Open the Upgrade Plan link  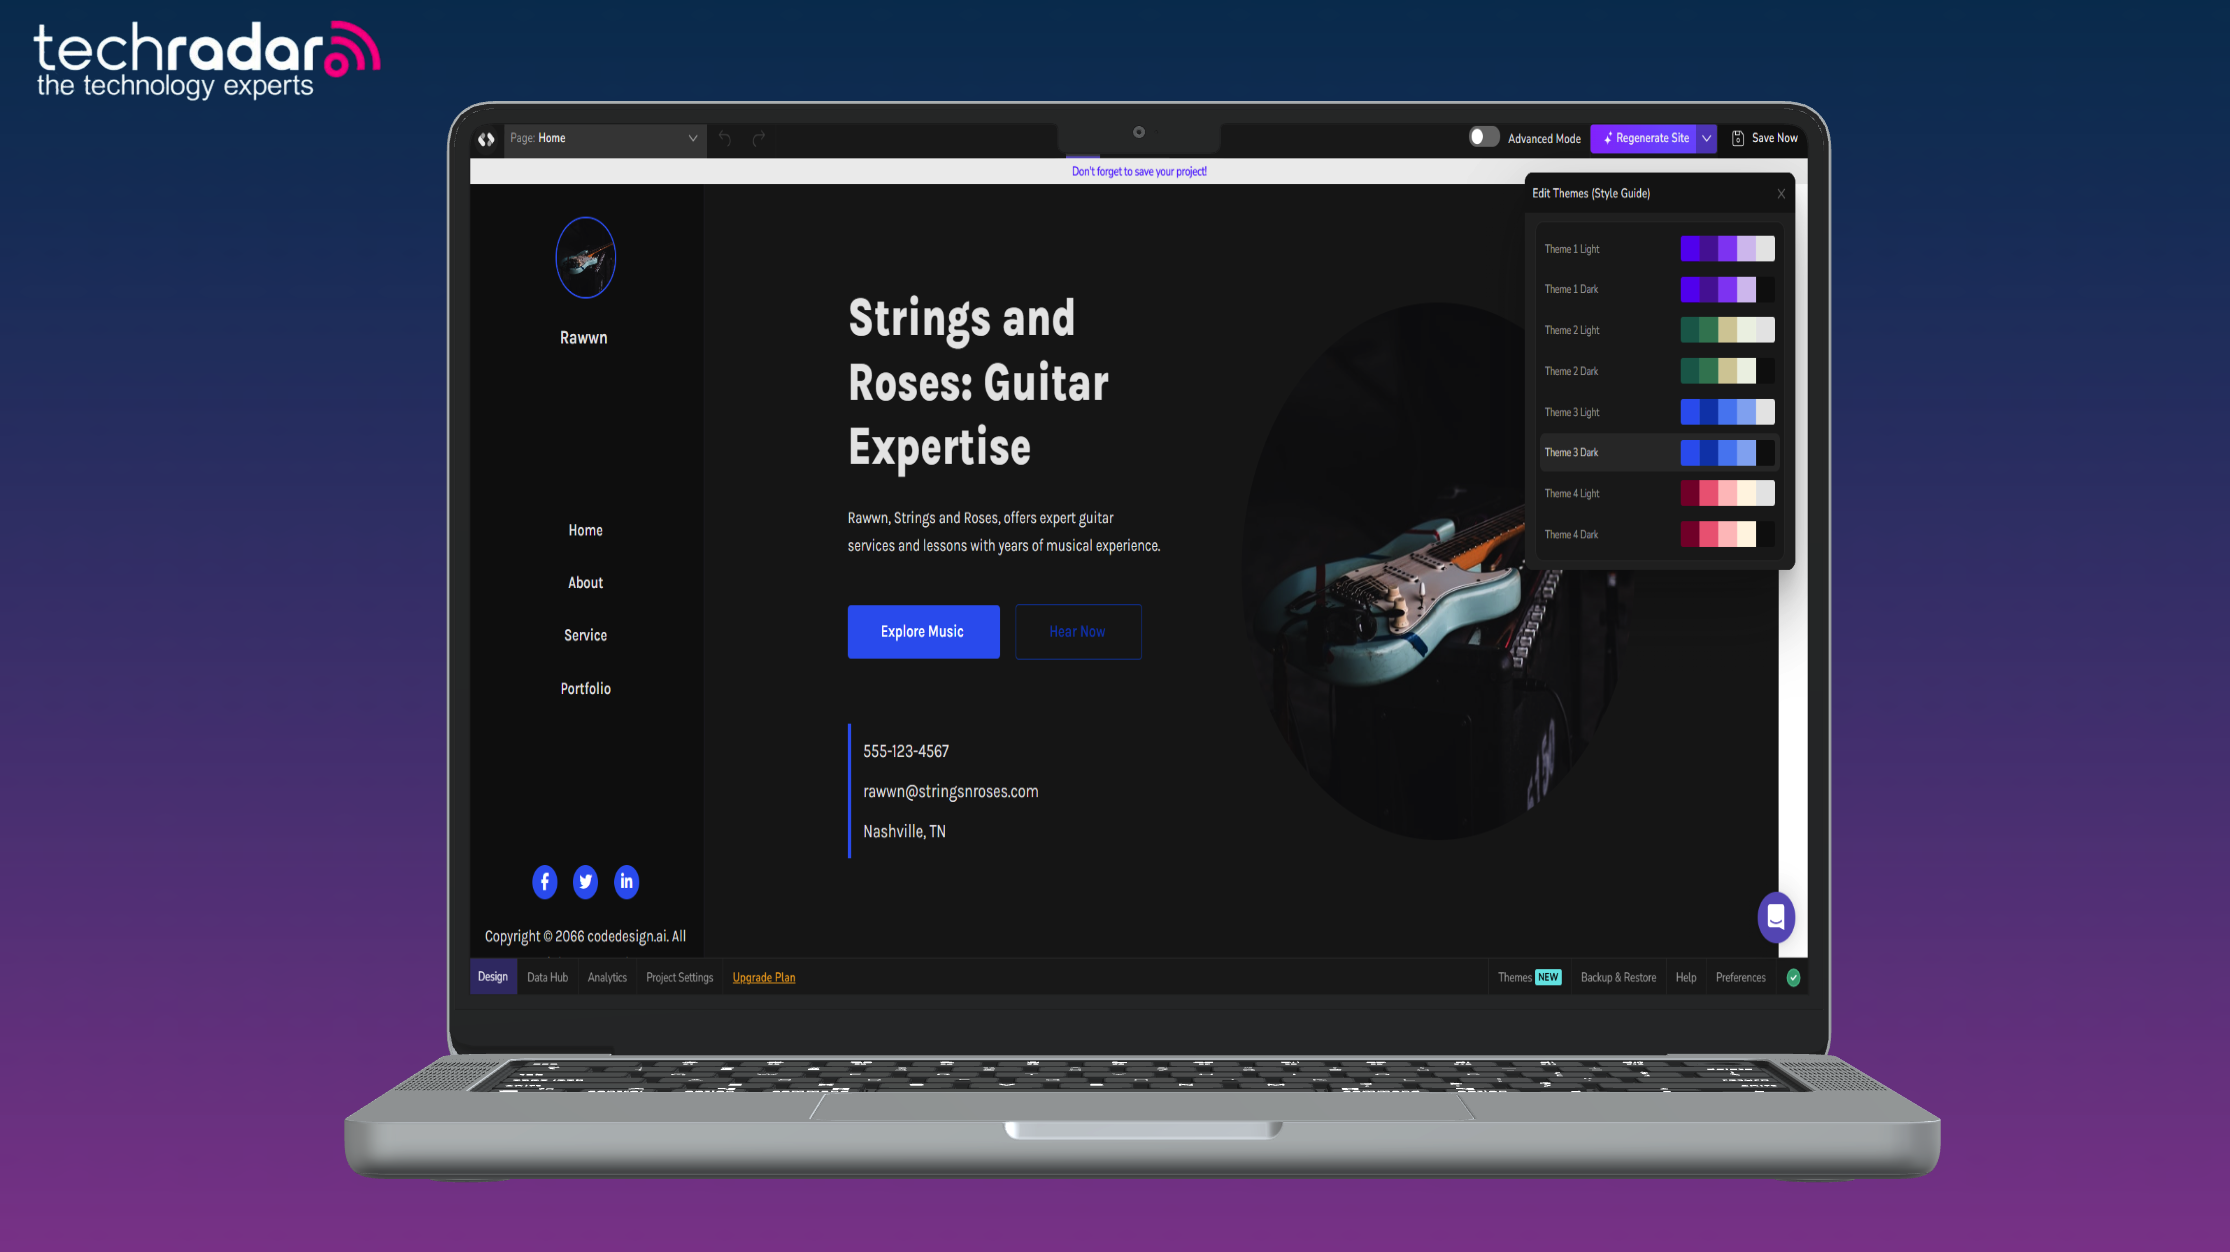[x=764, y=977]
